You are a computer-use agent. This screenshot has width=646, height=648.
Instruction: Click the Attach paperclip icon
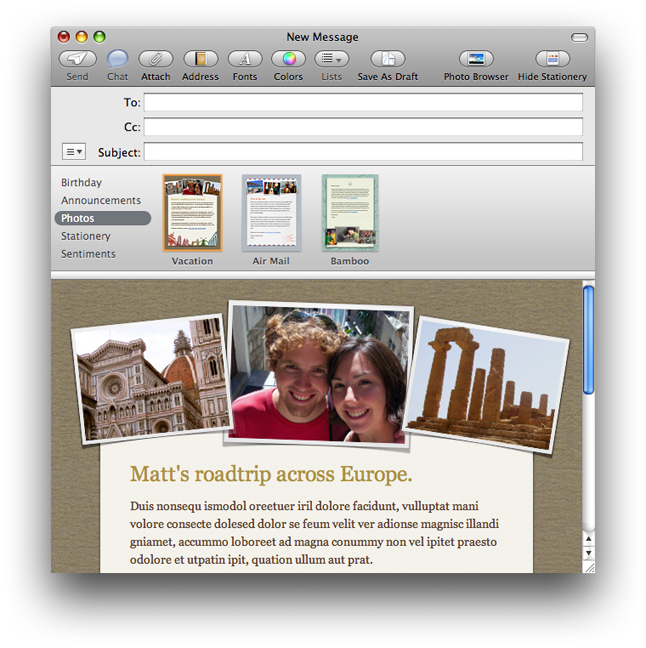[x=155, y=59]
